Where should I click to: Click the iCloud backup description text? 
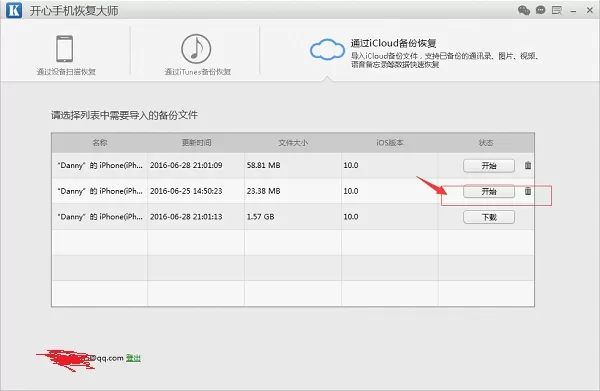click(445, 60)
